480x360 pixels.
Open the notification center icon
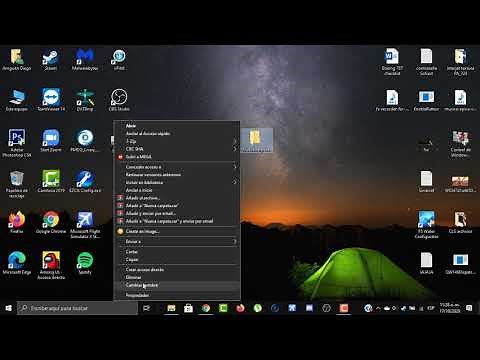[x=469, y=308]
